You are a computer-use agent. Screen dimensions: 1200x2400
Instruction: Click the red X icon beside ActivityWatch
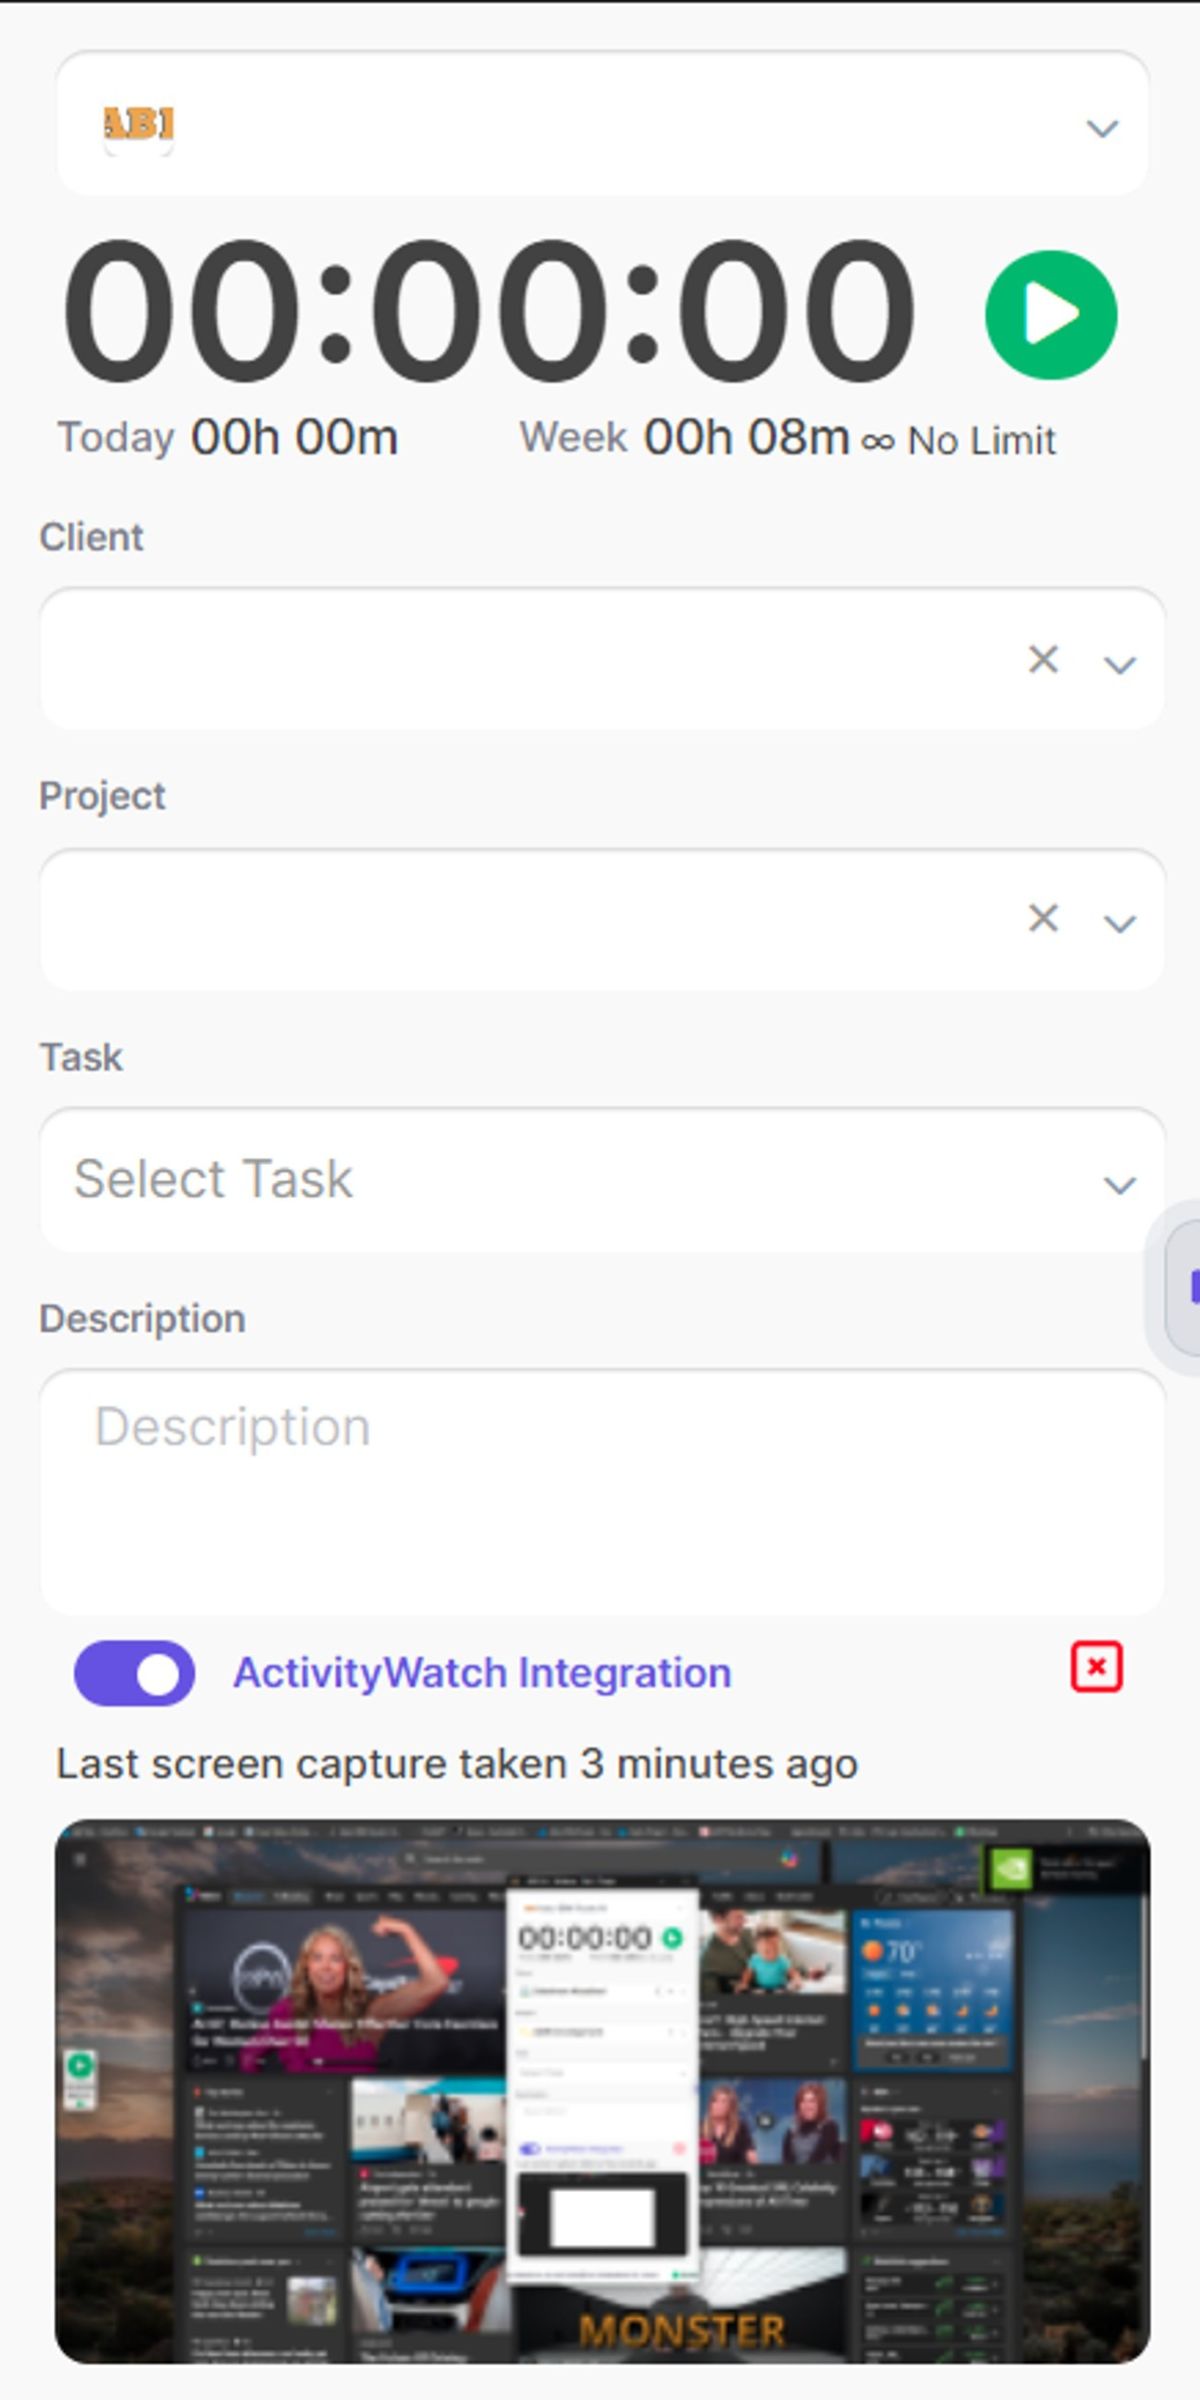click(x=1096, y=1667)
